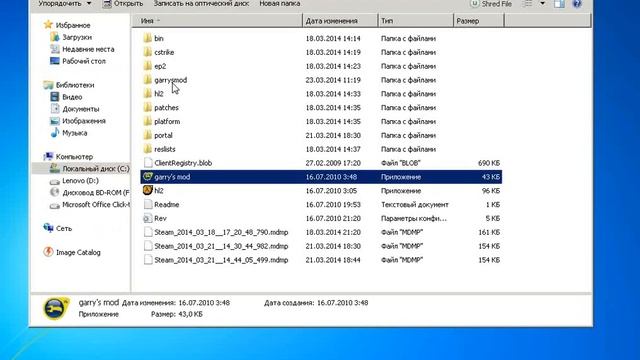Open the help question-mark icon
Image resolution: width=640 pixels, height=360 pixels.
coord(577,4)
